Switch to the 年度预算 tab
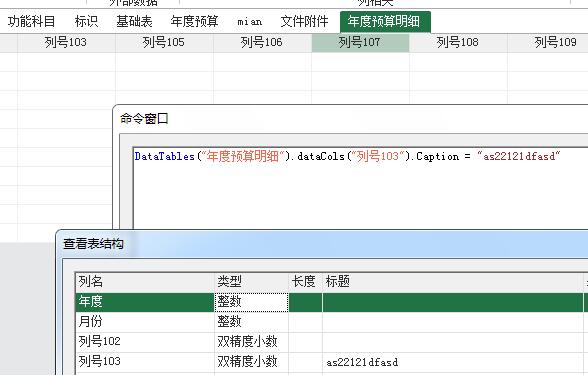This screenshot has width=588, height=375. pyautogui.click(x=194, y=21)
